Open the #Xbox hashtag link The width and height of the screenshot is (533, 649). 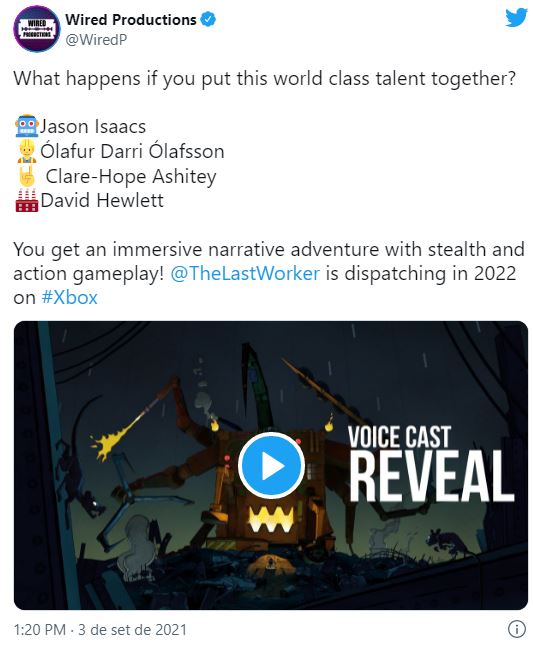tap(70, 298)
